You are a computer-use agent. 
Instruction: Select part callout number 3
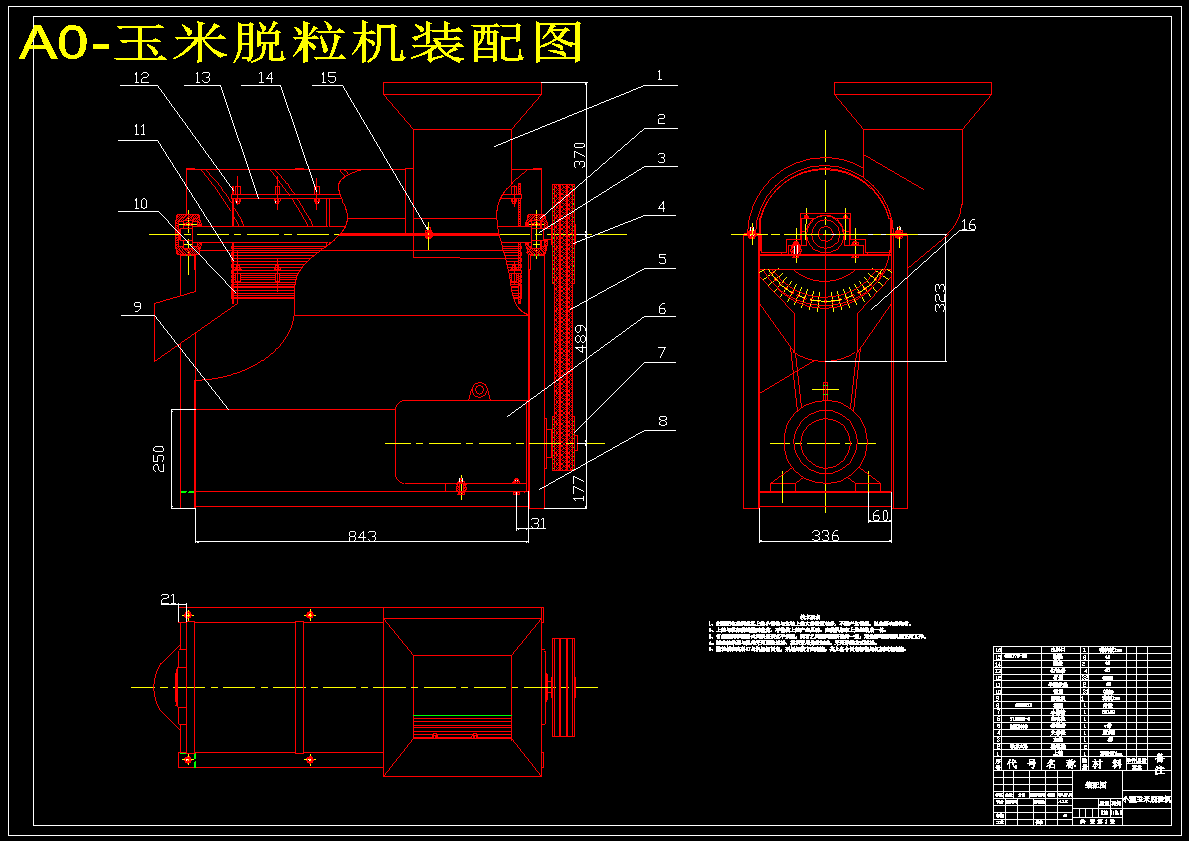(661, 158)
